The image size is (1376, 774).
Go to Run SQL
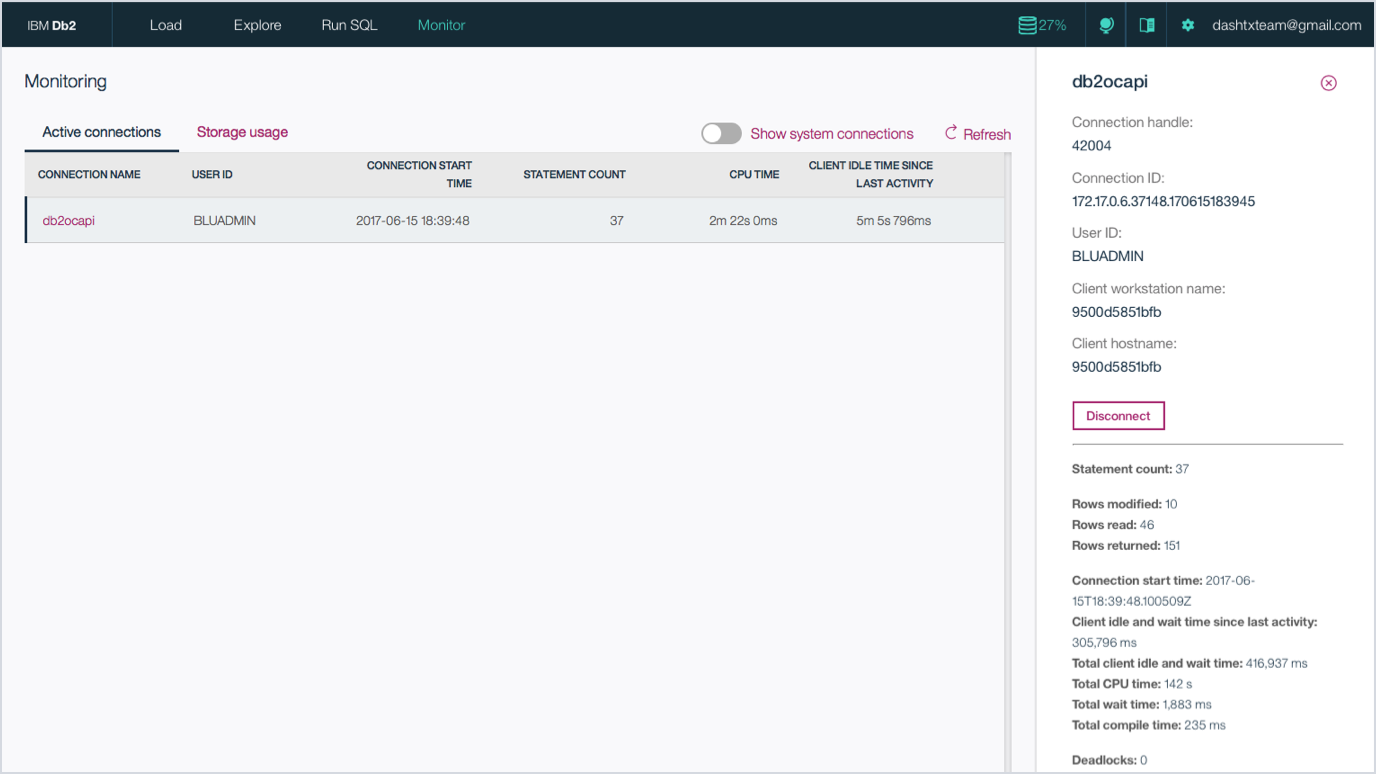pyautogui.click(x=348, y=24)
